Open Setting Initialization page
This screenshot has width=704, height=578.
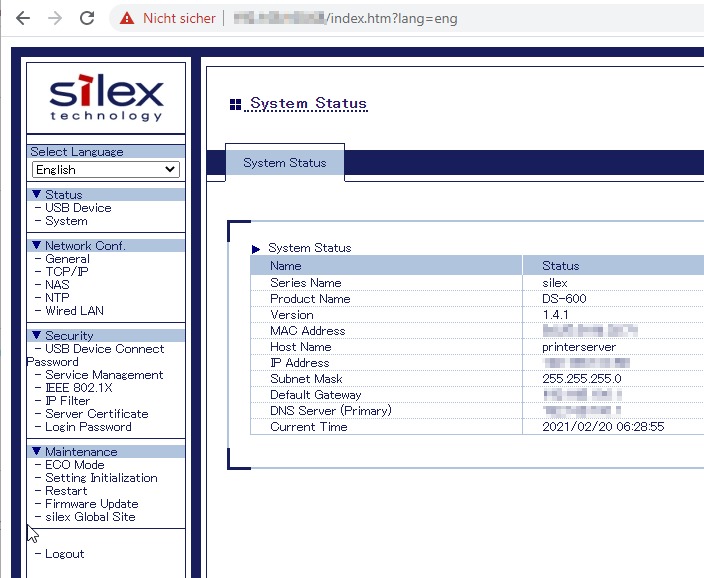point(101,478)
